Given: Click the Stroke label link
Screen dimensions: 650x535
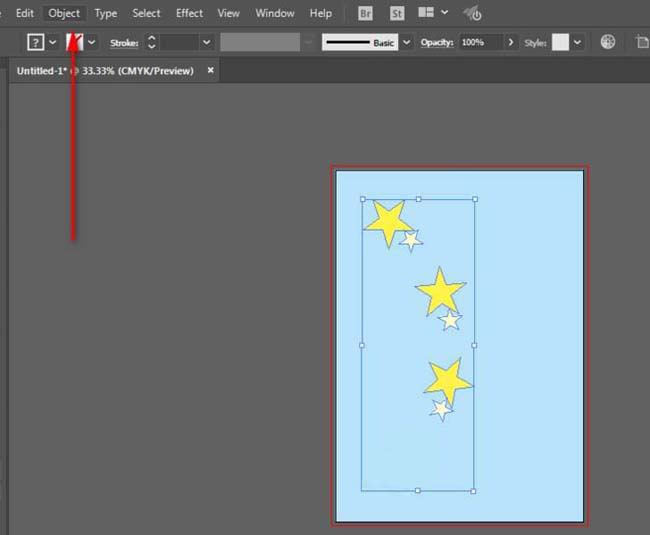Looking at the screenshot, I should (x=124, y=43).
